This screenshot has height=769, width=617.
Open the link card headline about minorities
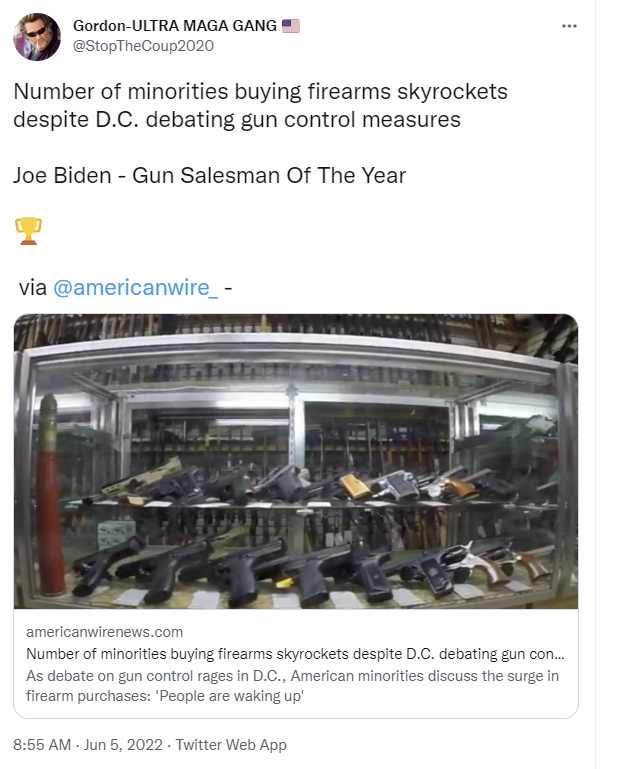pos(295,654)
